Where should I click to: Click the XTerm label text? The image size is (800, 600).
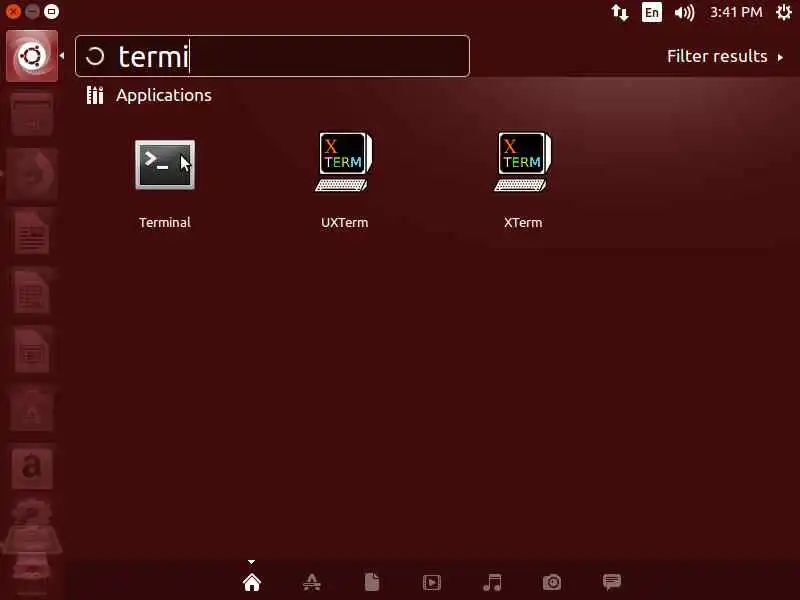pyautogui.click(x=523, y=222)
